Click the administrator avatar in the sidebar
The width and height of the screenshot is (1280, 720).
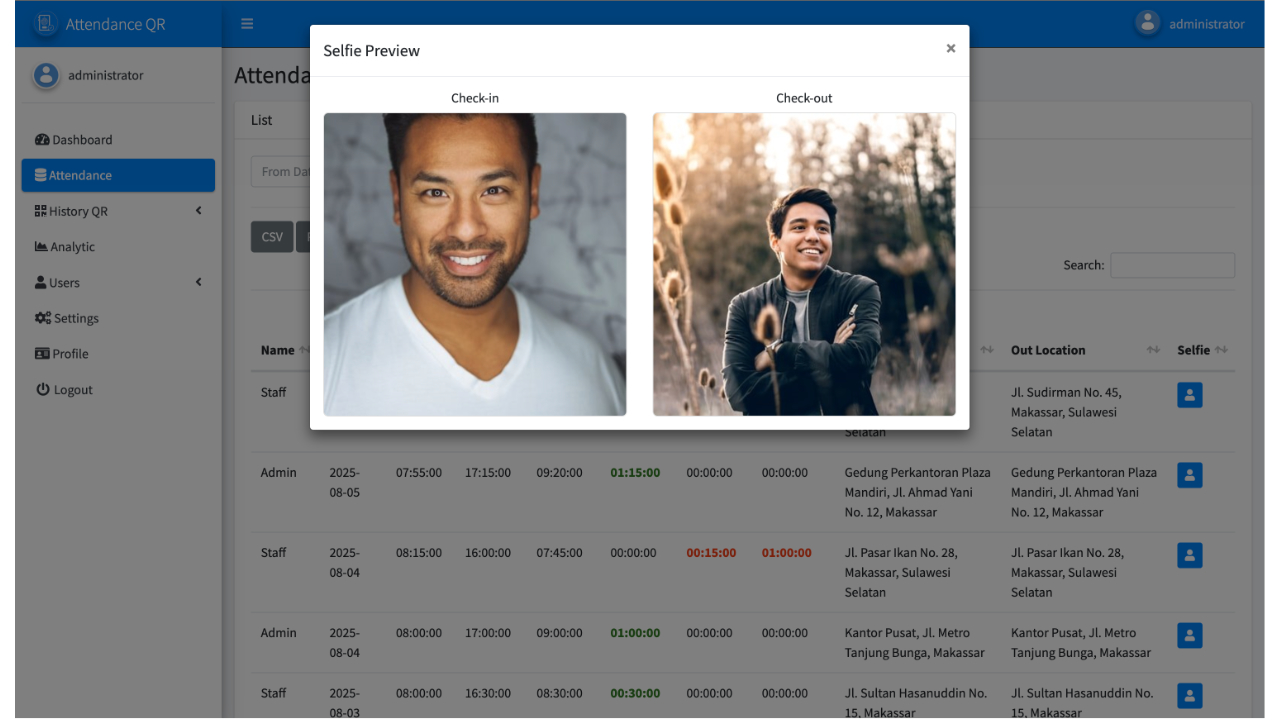[x=46, y=75]
